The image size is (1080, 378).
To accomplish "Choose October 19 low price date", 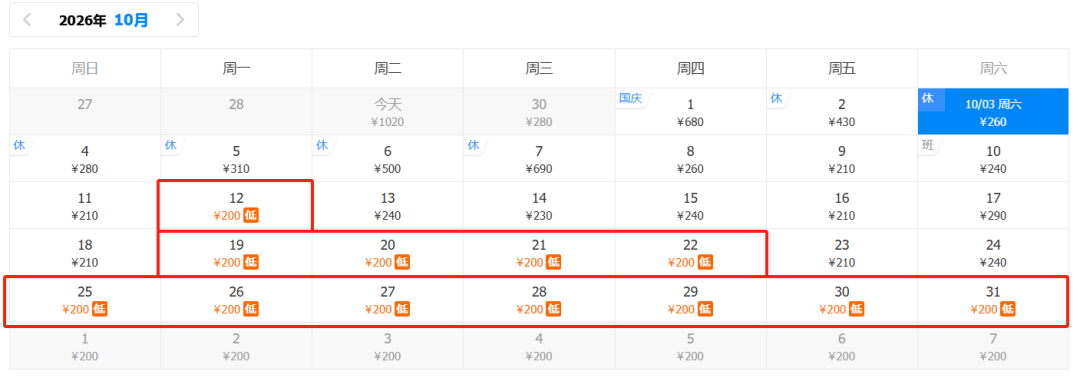I will (x=236, y=252).
